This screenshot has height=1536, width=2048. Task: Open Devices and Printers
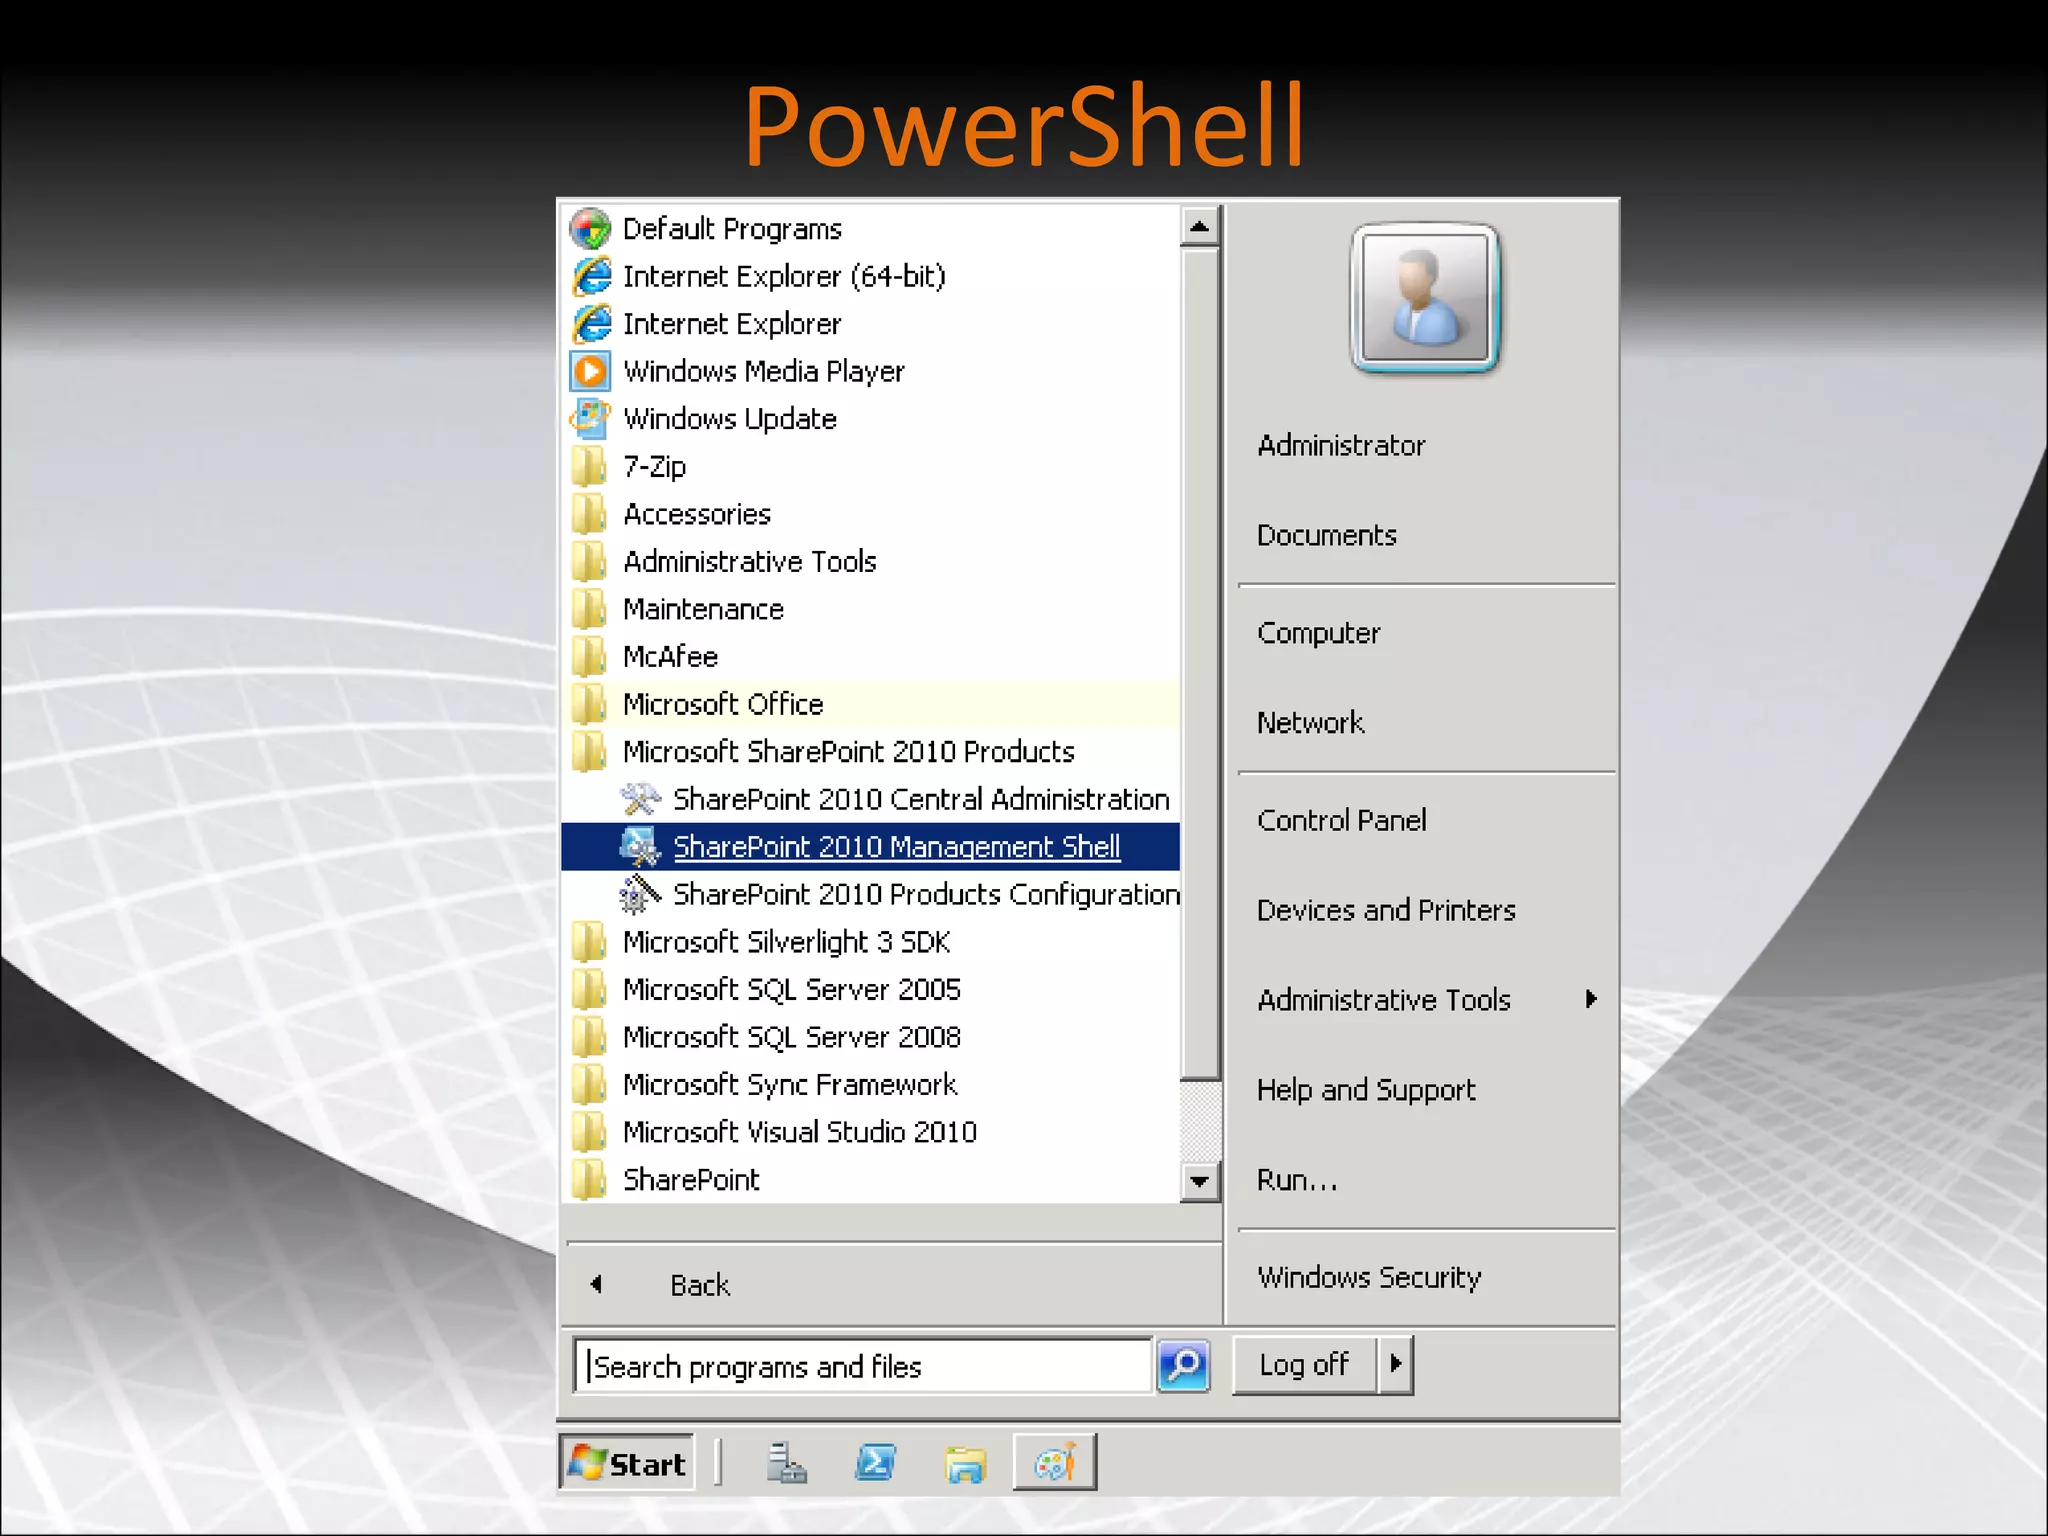pyautogui.click(x=1386, y=910)
